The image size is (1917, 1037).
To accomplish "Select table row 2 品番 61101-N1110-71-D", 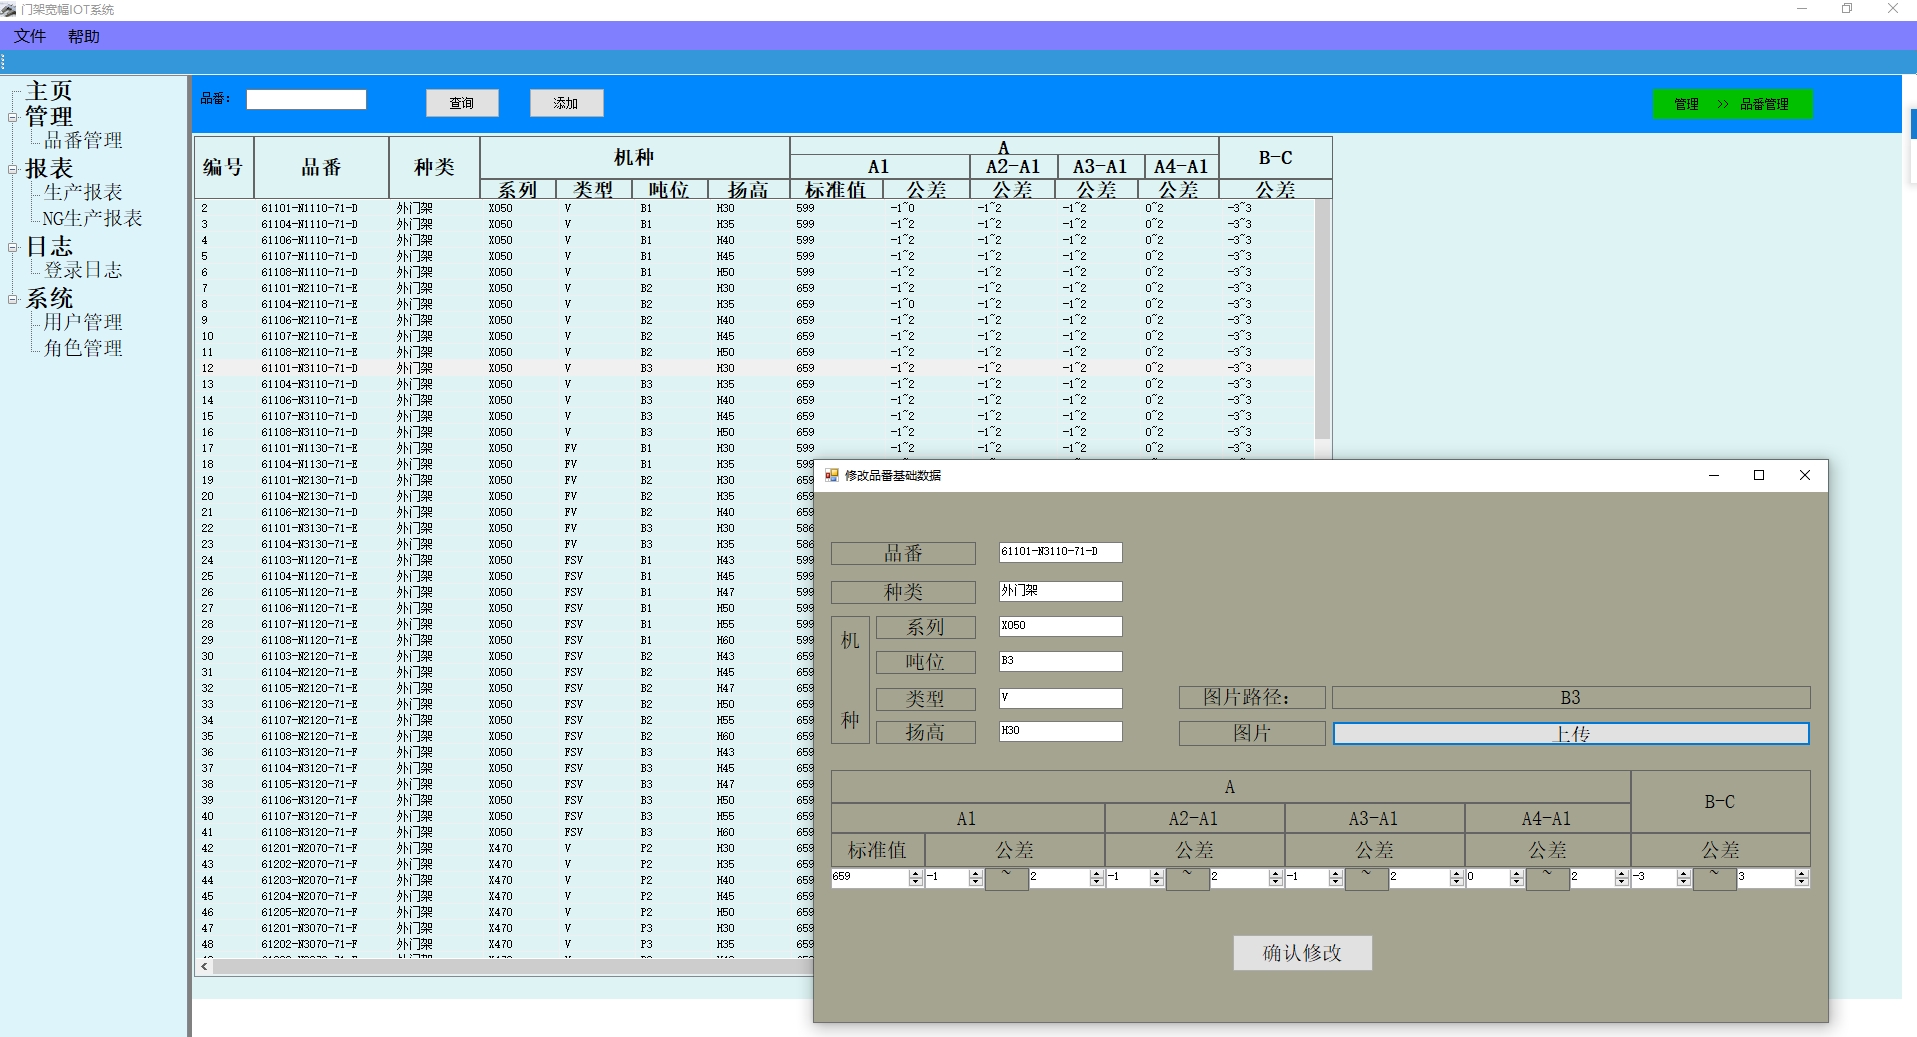I will pyautogui.click(x=309, y=208).
